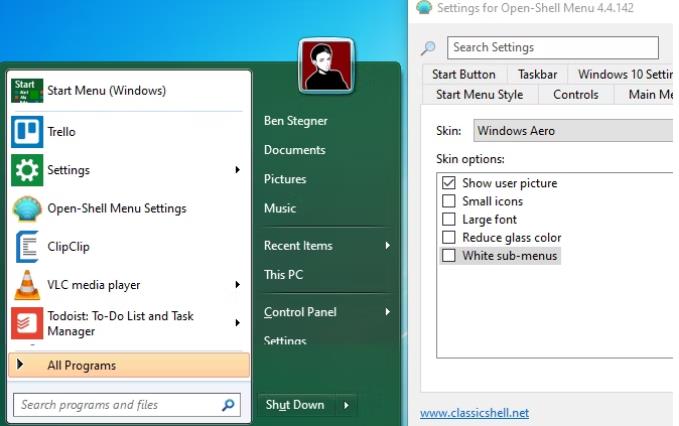
Task: Enable White sub-menus checkbox
Action: [449, 255]
